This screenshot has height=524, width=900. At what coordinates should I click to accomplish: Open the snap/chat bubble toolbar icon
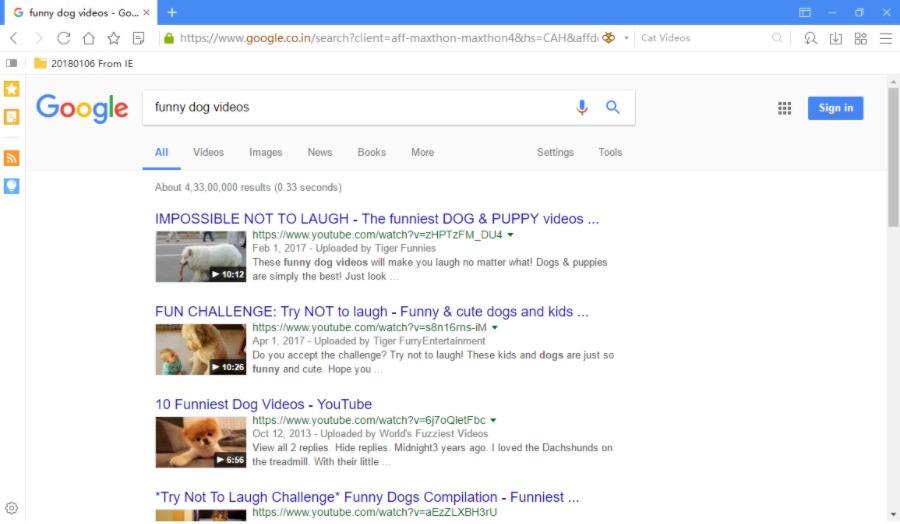pyautogui.click(x=810, y=38)
